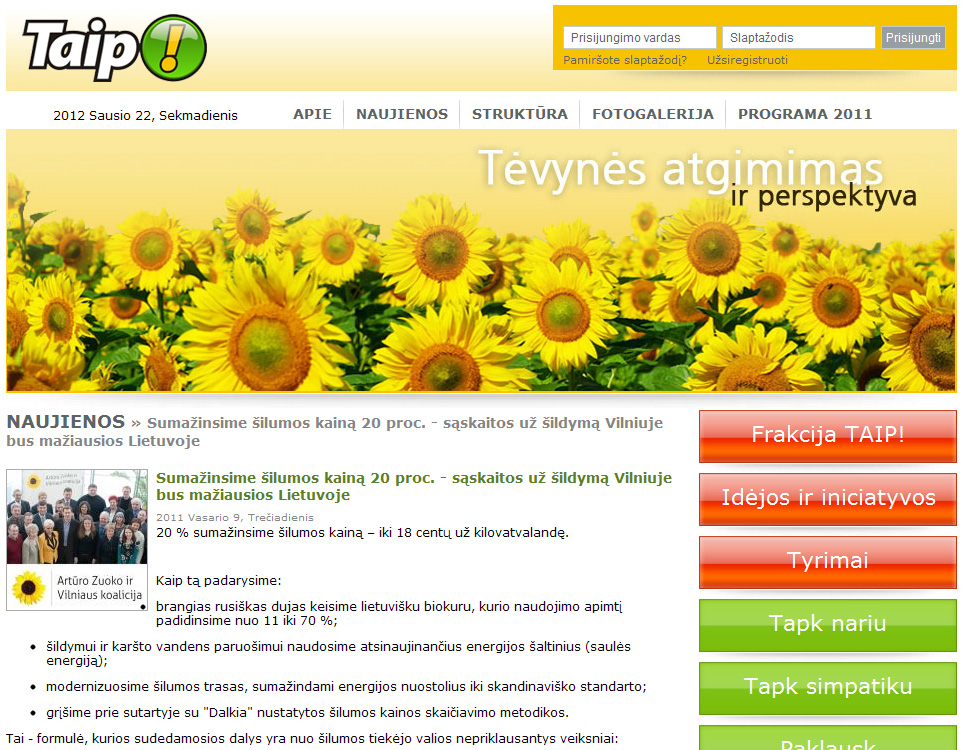Select the green Tapk simpatiku button
The height and width of the screenshot is (750, 962).
click(828, 687)
